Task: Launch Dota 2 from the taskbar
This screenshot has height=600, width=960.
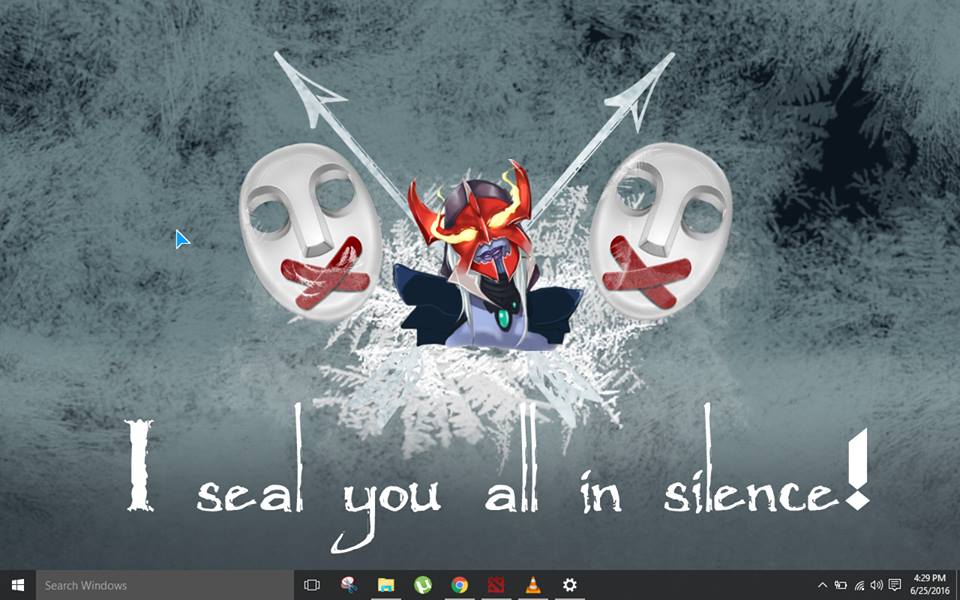Action: click(x=496, y=585)
